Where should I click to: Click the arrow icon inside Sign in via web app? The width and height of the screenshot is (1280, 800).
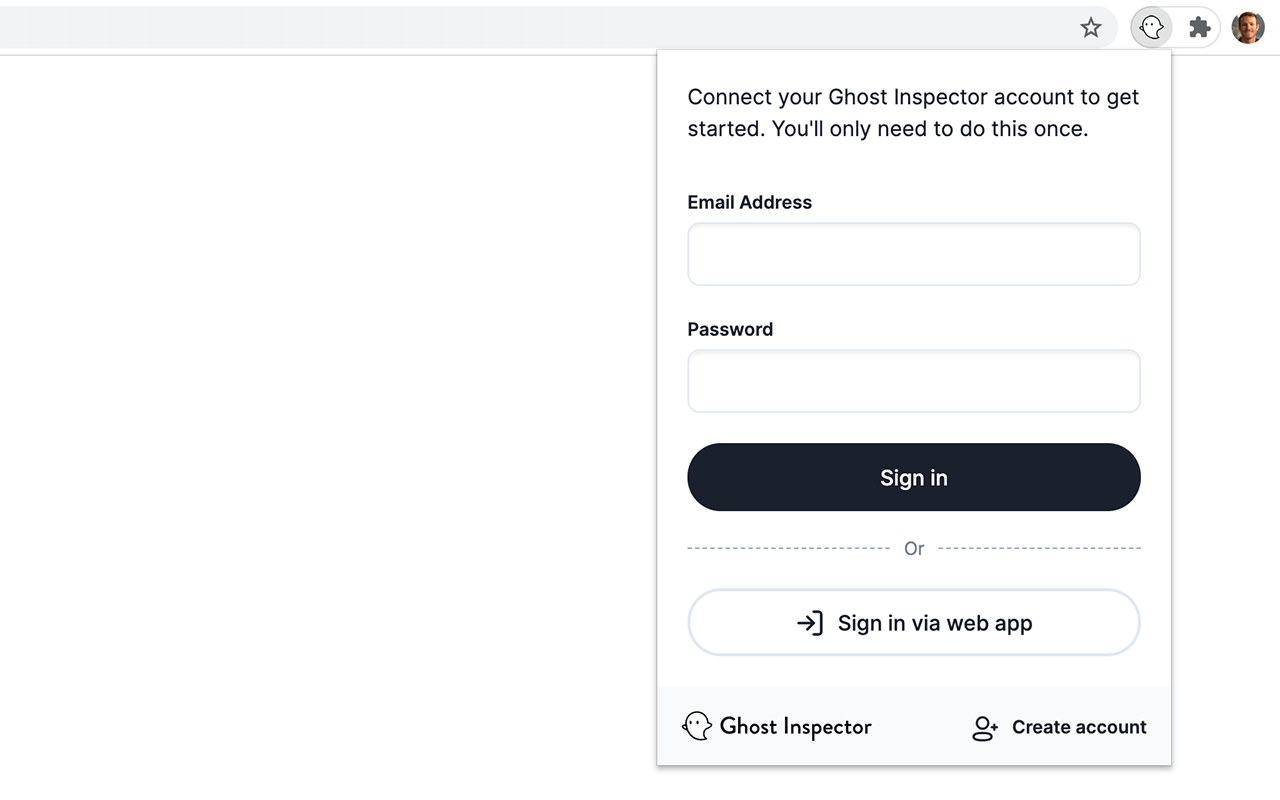(809, 622)
